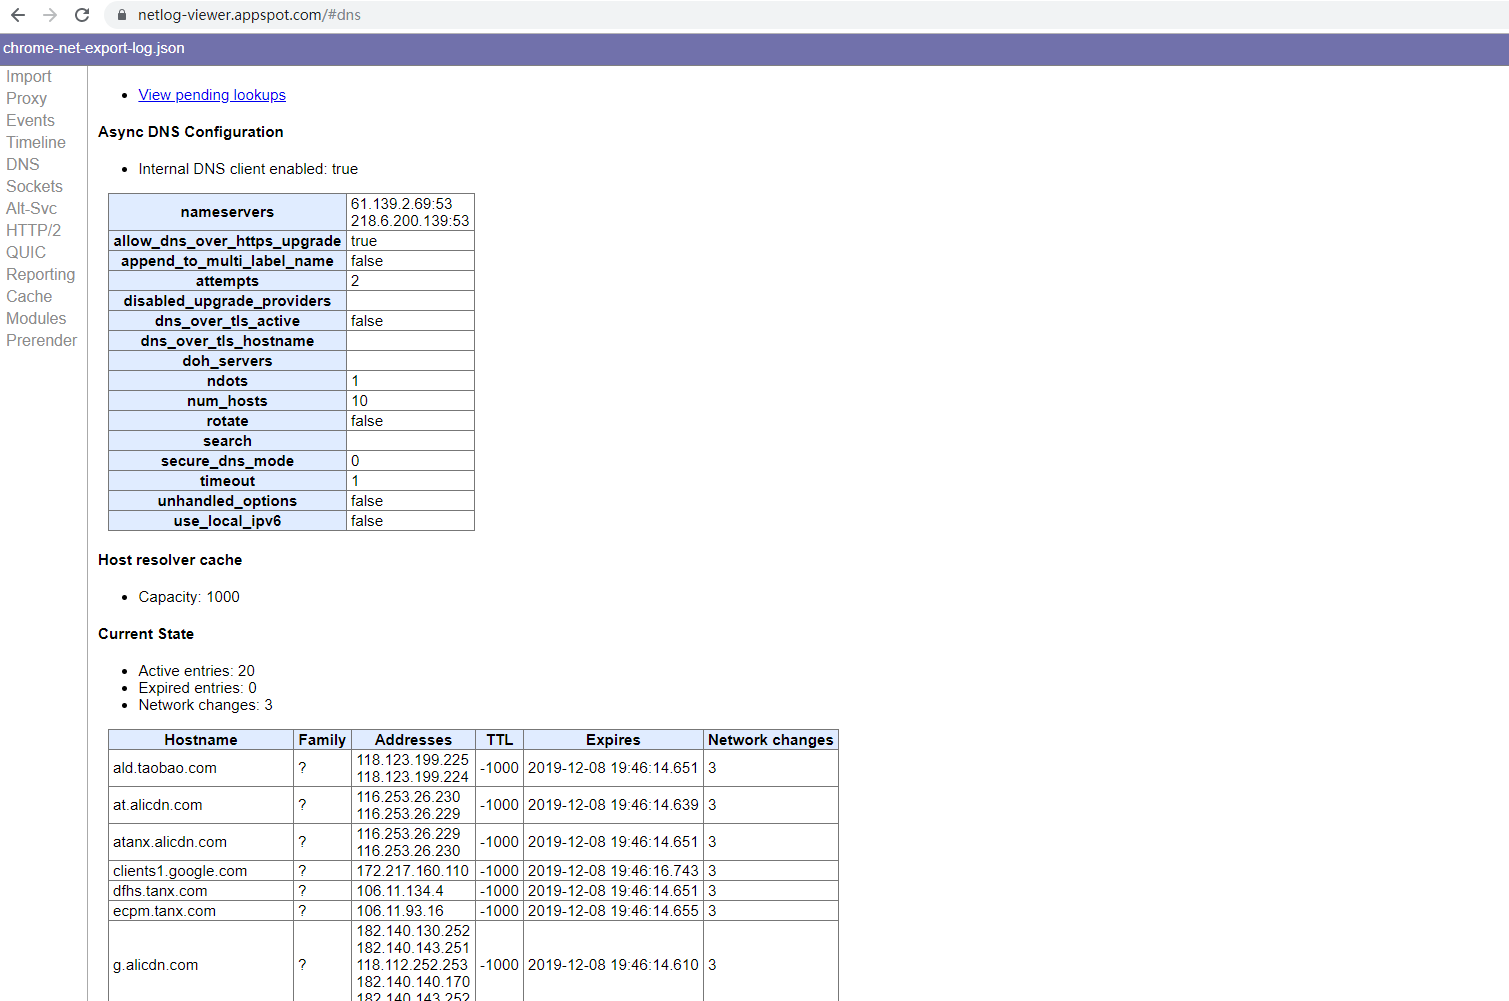Image resolution: width=1509 pixels, height=1001 pixels.
Task: Click allow_dns_over_https_upgrade label
Action: pos(227,241)
